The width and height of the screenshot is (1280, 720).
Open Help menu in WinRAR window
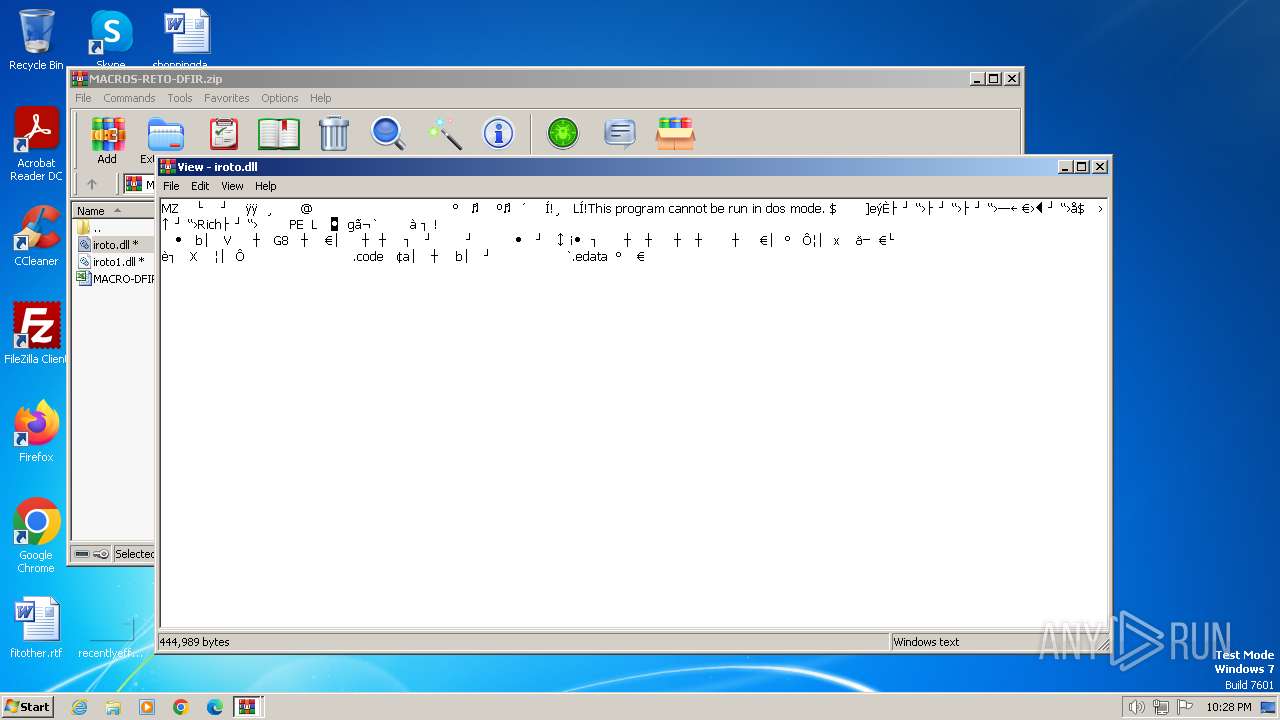[320, 98]
